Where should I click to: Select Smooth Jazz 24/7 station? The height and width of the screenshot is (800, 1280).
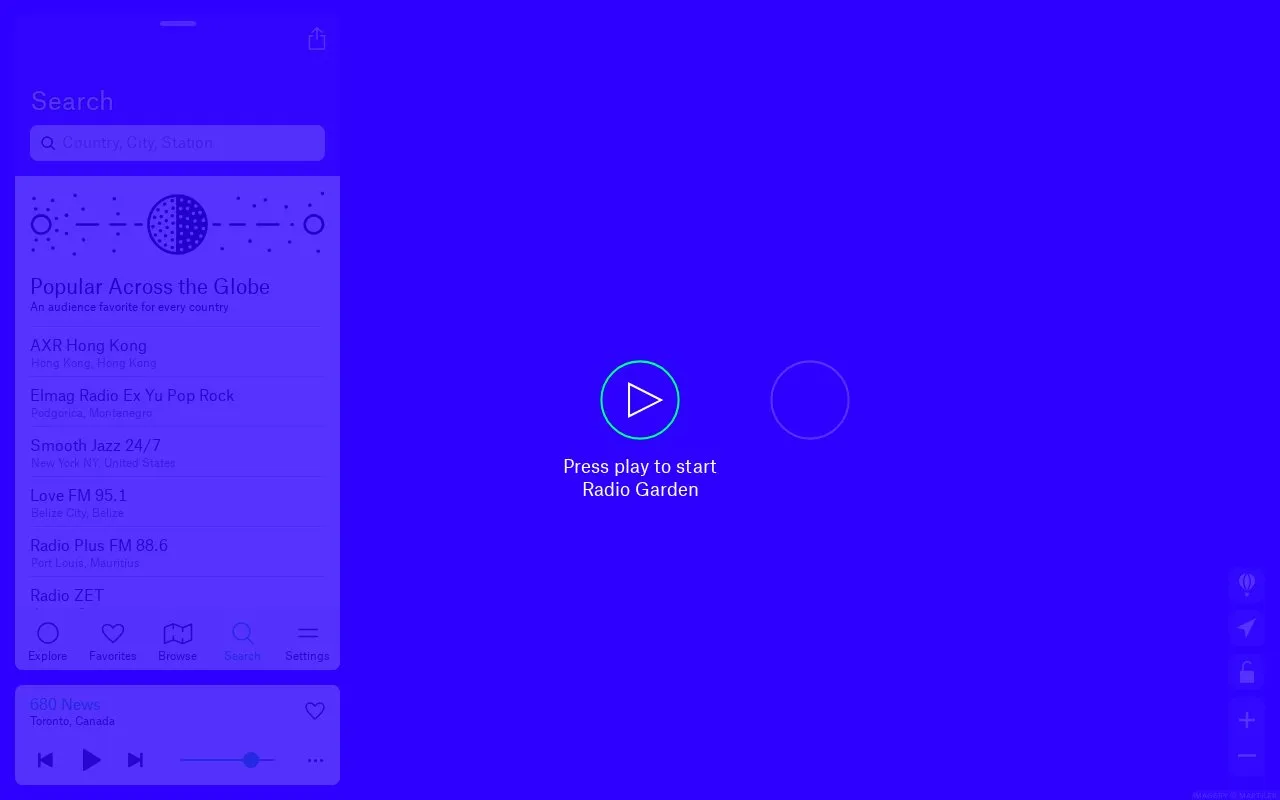click(178, 452)
